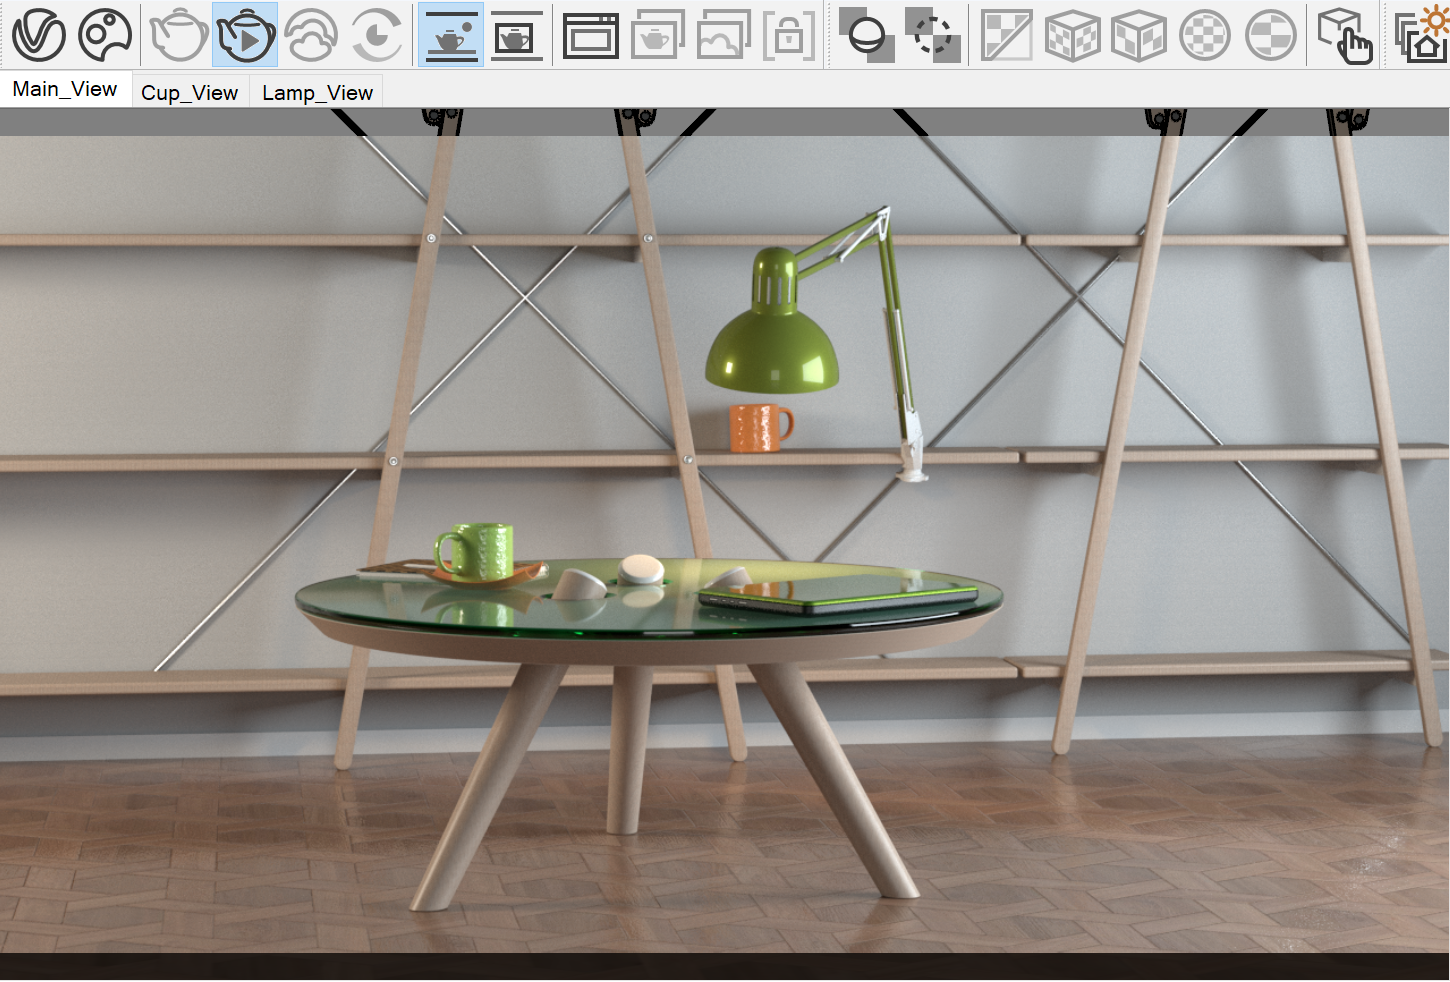Open the V-Ray Asset Editor logo icon

click(38, 35)
